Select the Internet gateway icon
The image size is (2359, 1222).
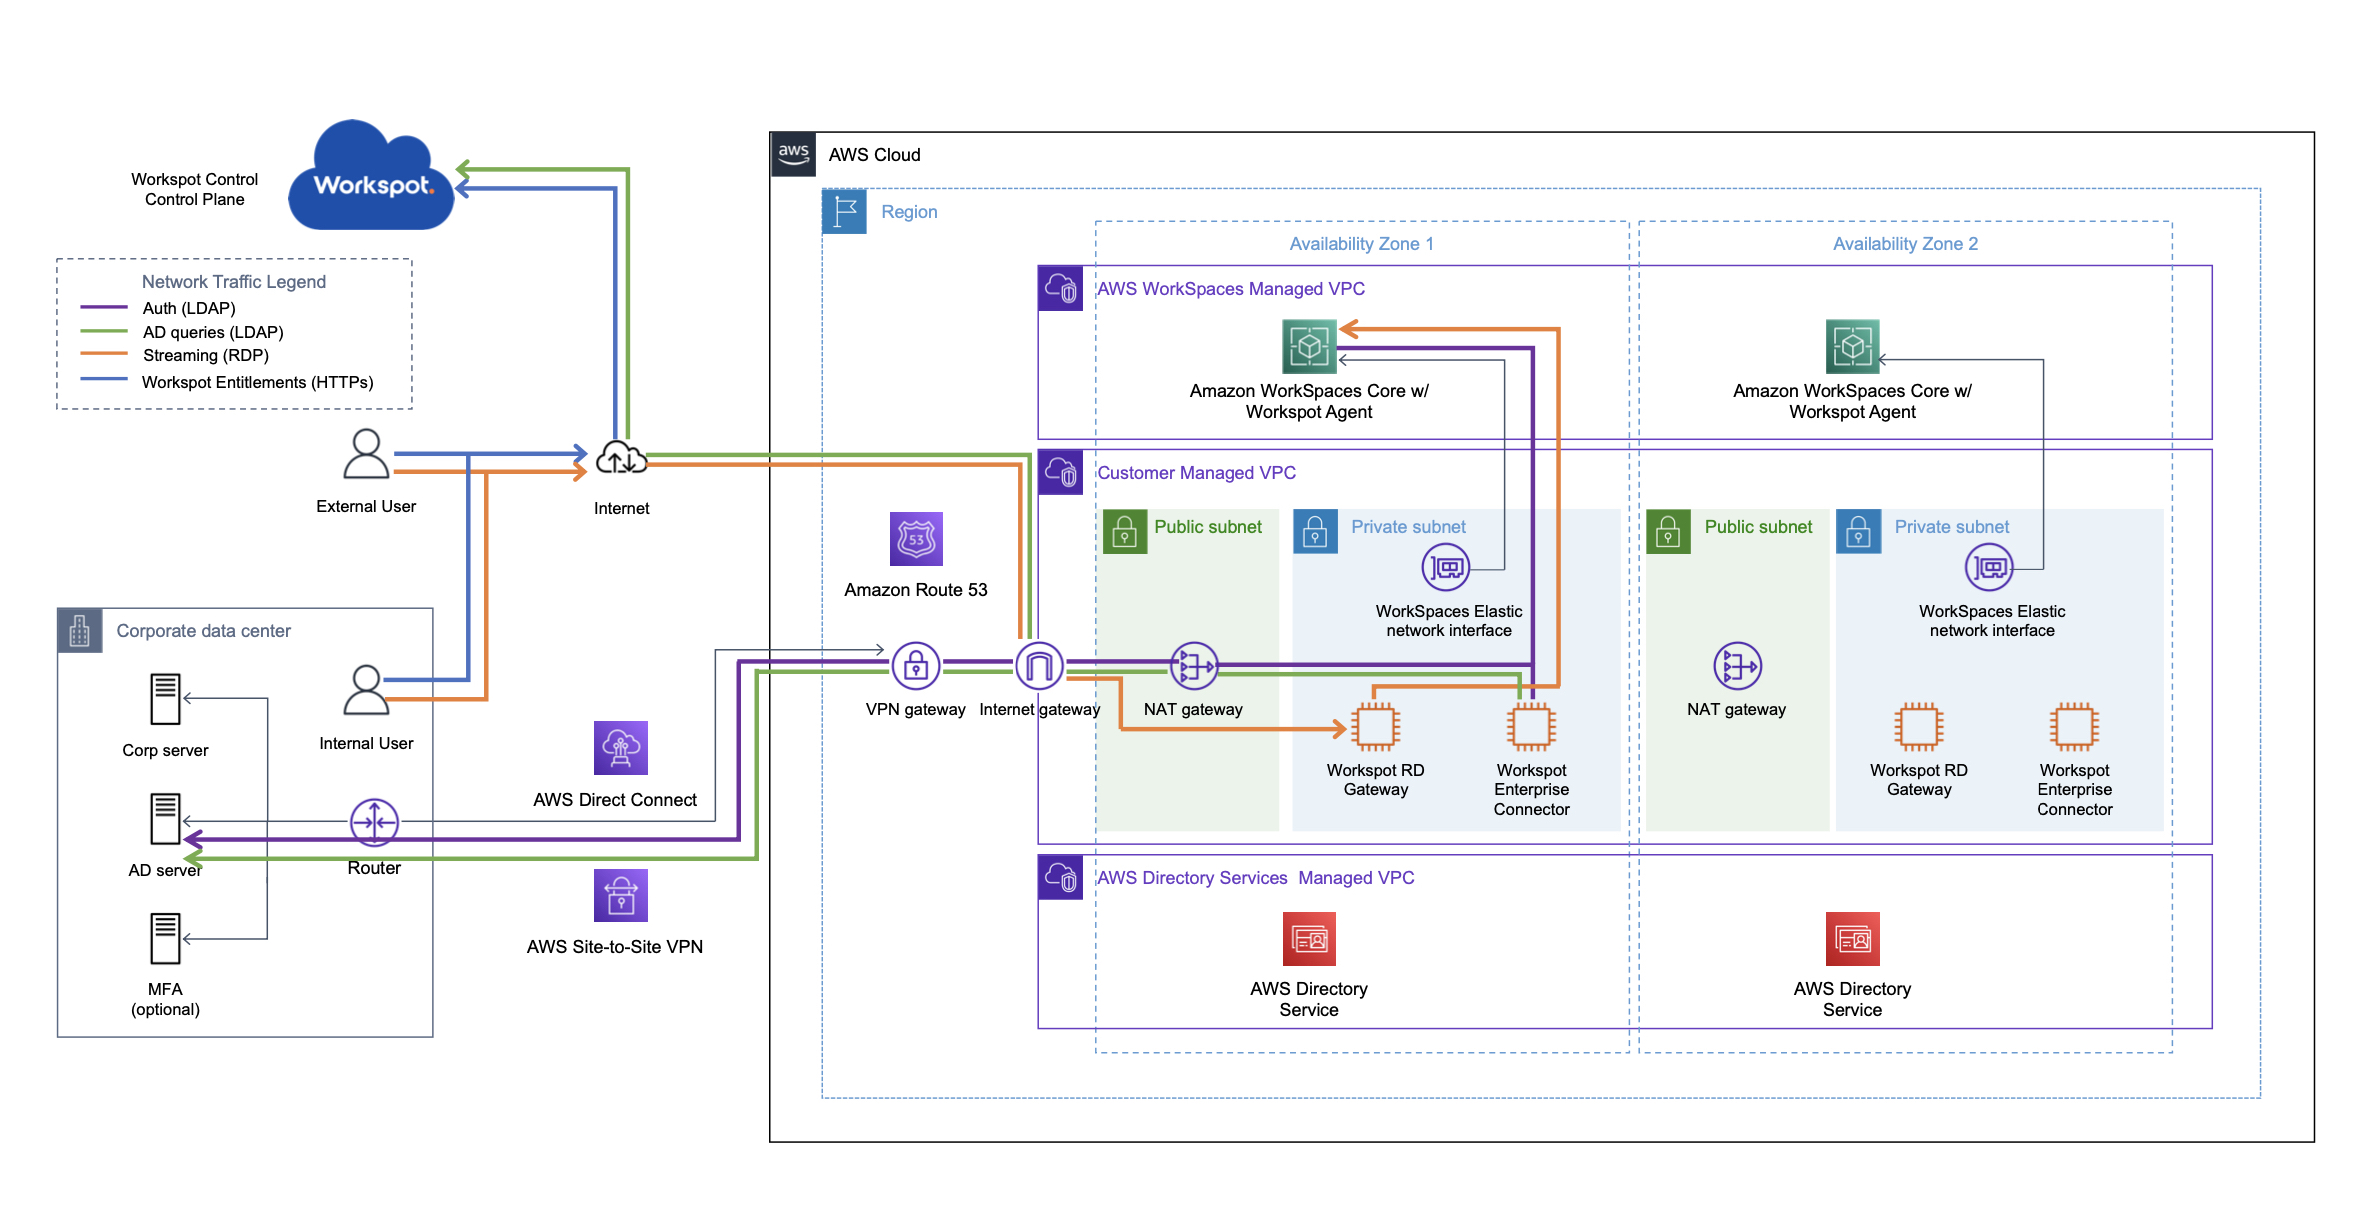point(1040,667)
